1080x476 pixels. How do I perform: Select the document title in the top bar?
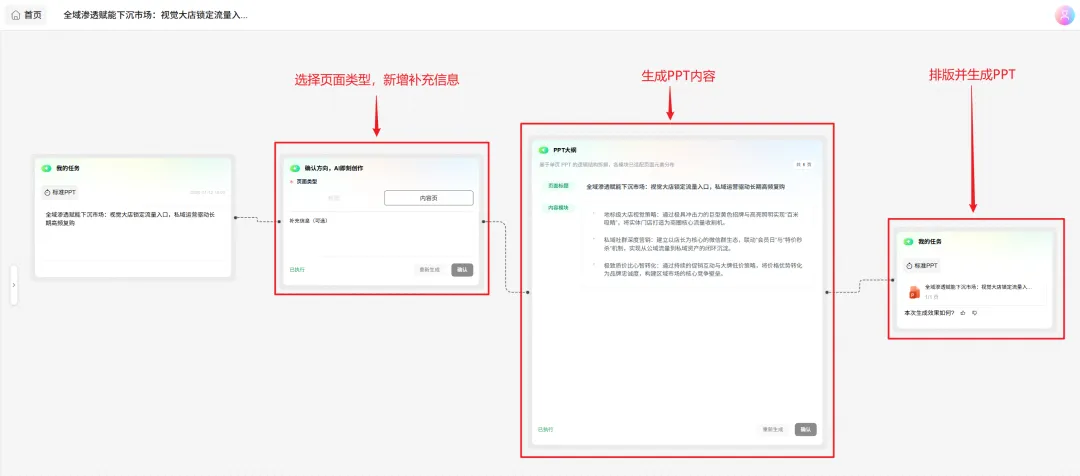tap(156, 15)
